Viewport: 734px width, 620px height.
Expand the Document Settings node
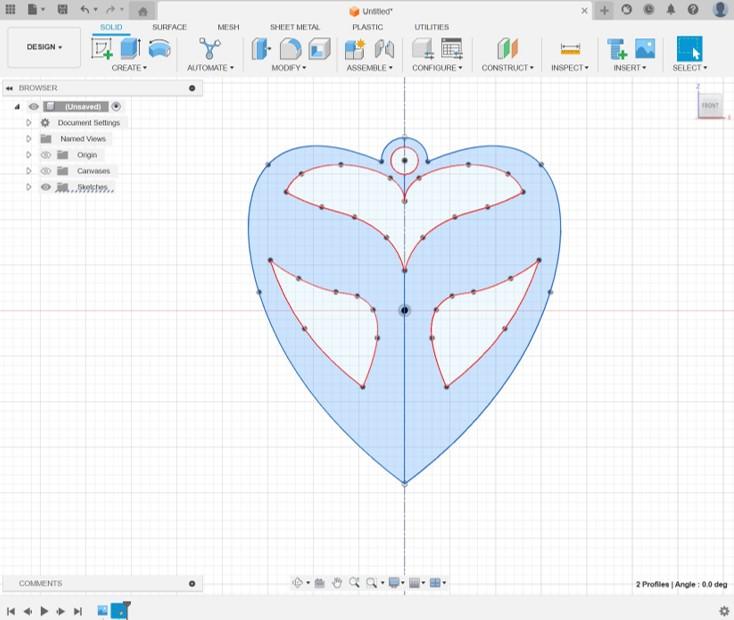[29, 123]
